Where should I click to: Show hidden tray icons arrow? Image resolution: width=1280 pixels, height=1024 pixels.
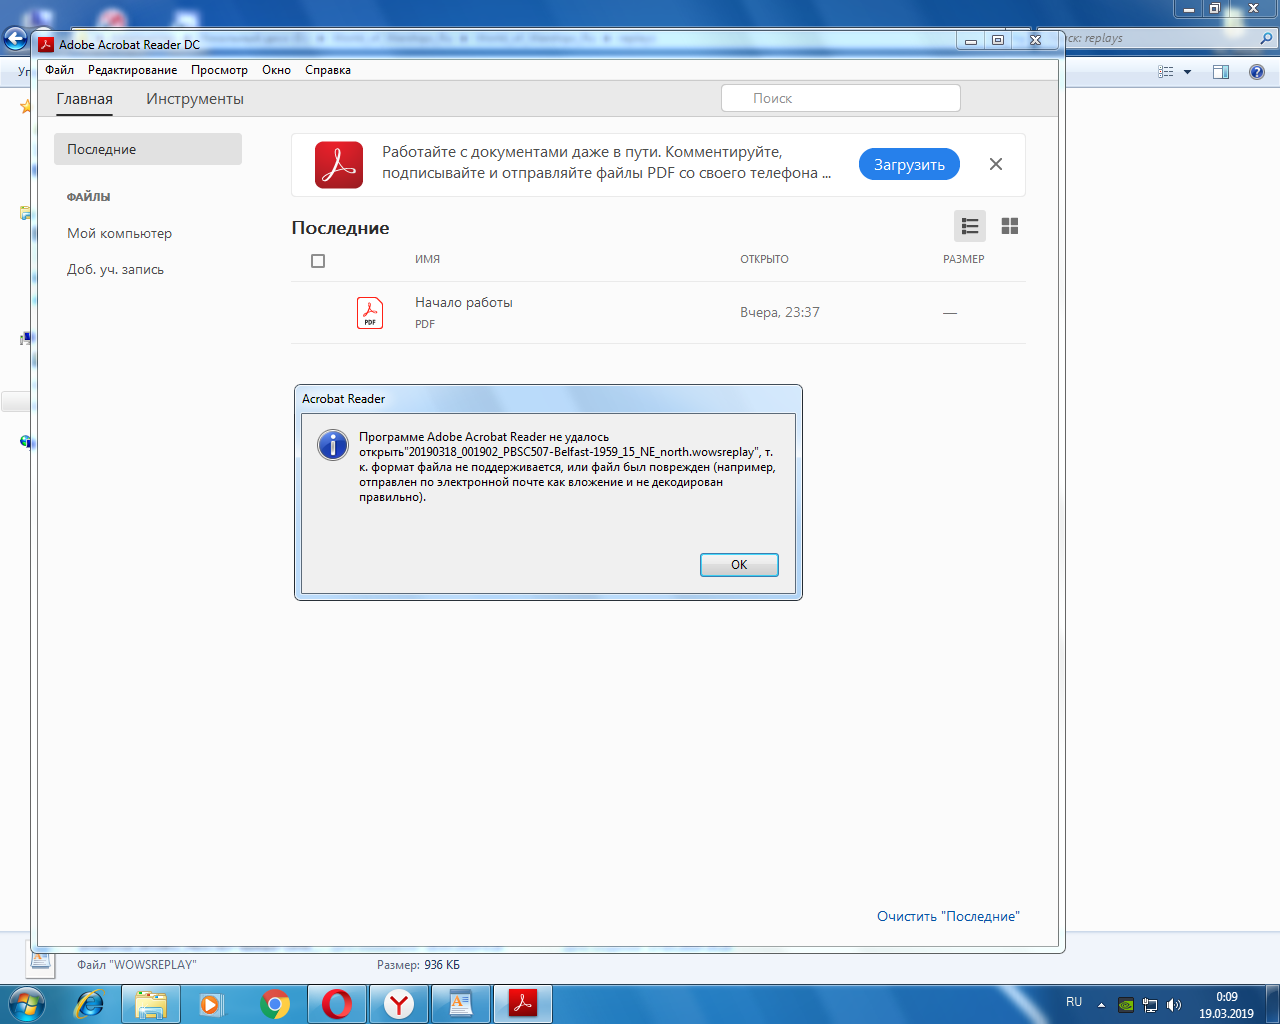1101,1005
